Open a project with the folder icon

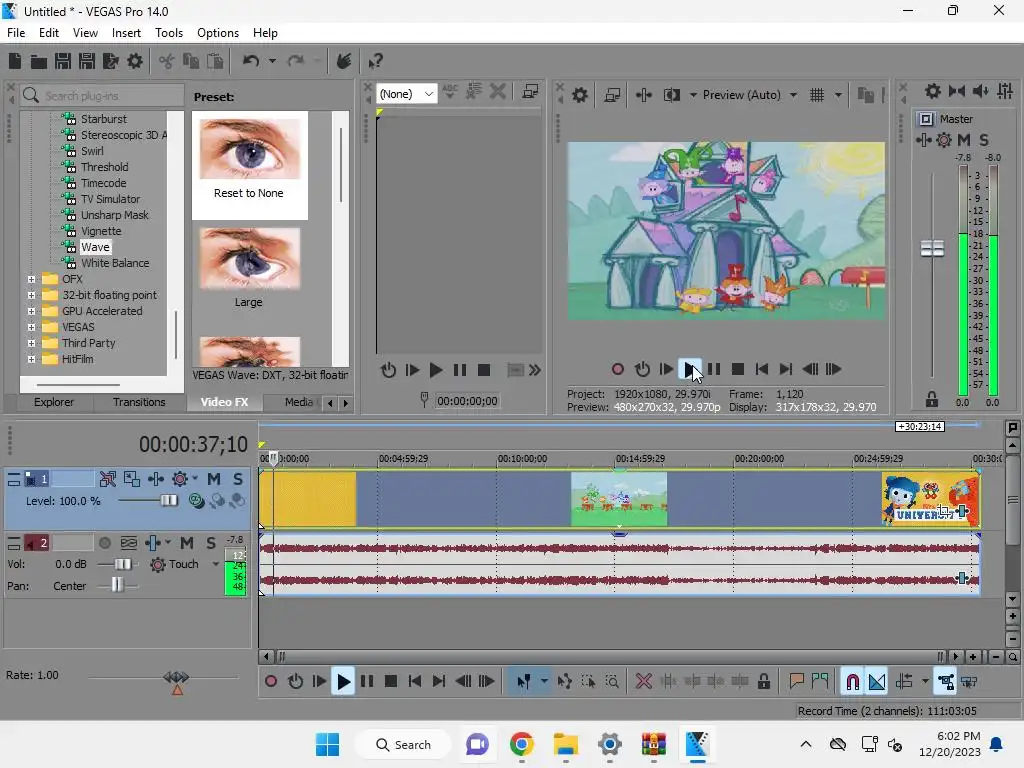(x=39, y=61)
